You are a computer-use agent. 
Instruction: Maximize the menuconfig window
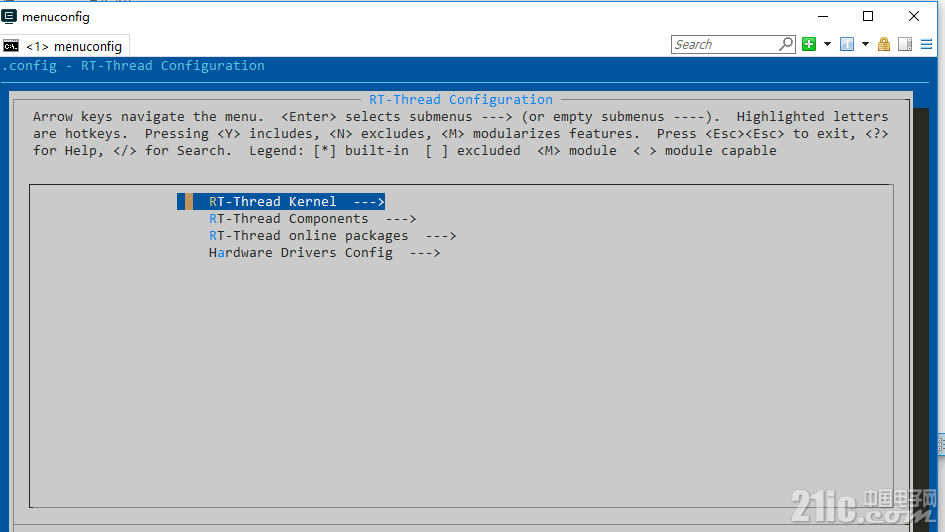click(868, 16)
